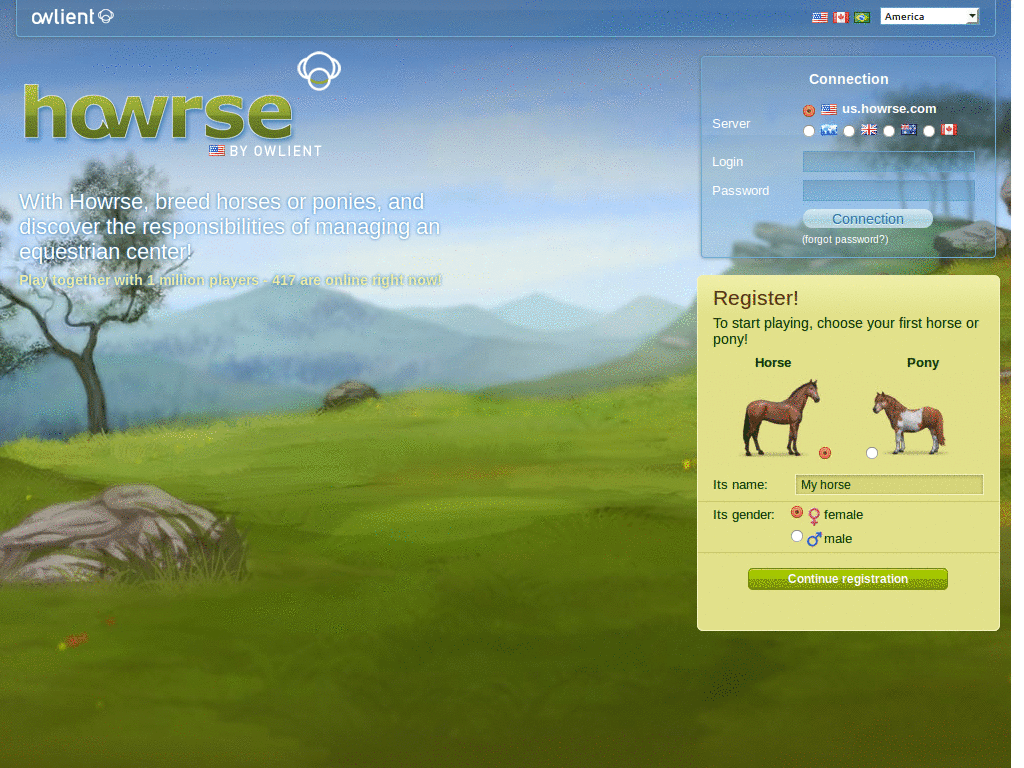Image resolution: width=1024 pixels, height=768 pixels.
Task: Select the Horse radio button
Action: pyautogui.click(x=825, y=453)
